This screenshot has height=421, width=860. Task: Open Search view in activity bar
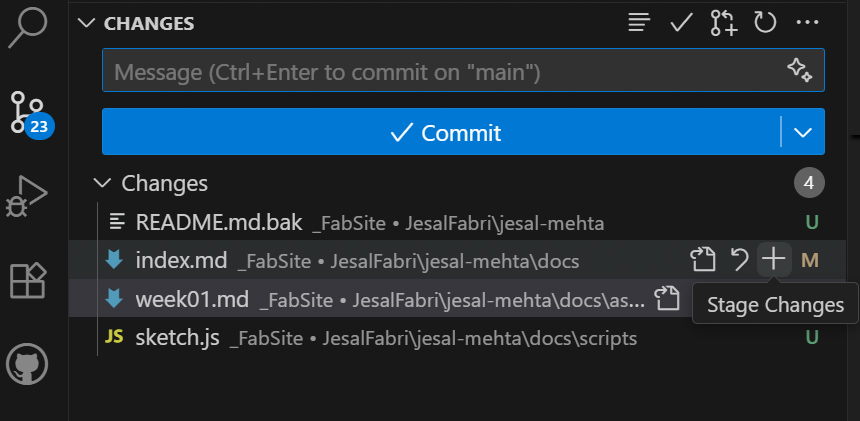point(28,28)
